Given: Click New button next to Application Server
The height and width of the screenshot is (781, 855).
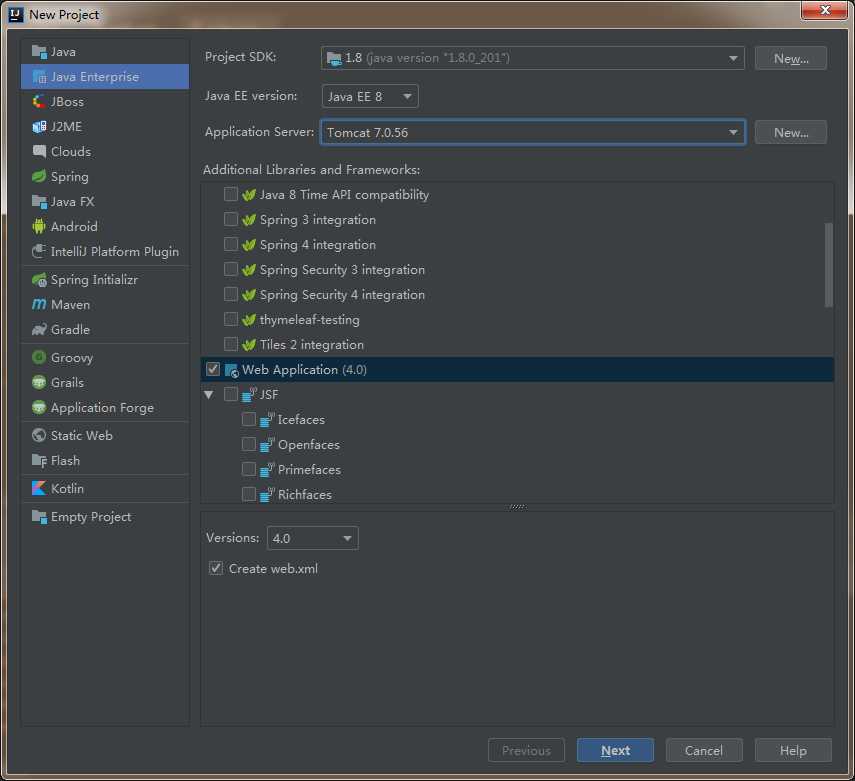Looking at the screenshot, I should (791, 133).
